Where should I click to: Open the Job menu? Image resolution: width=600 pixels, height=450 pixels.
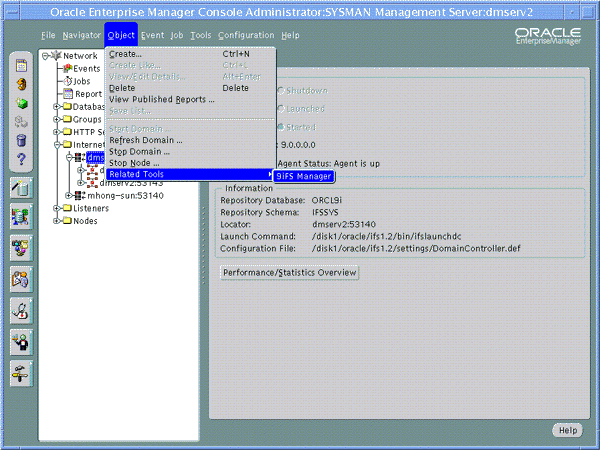177,35
